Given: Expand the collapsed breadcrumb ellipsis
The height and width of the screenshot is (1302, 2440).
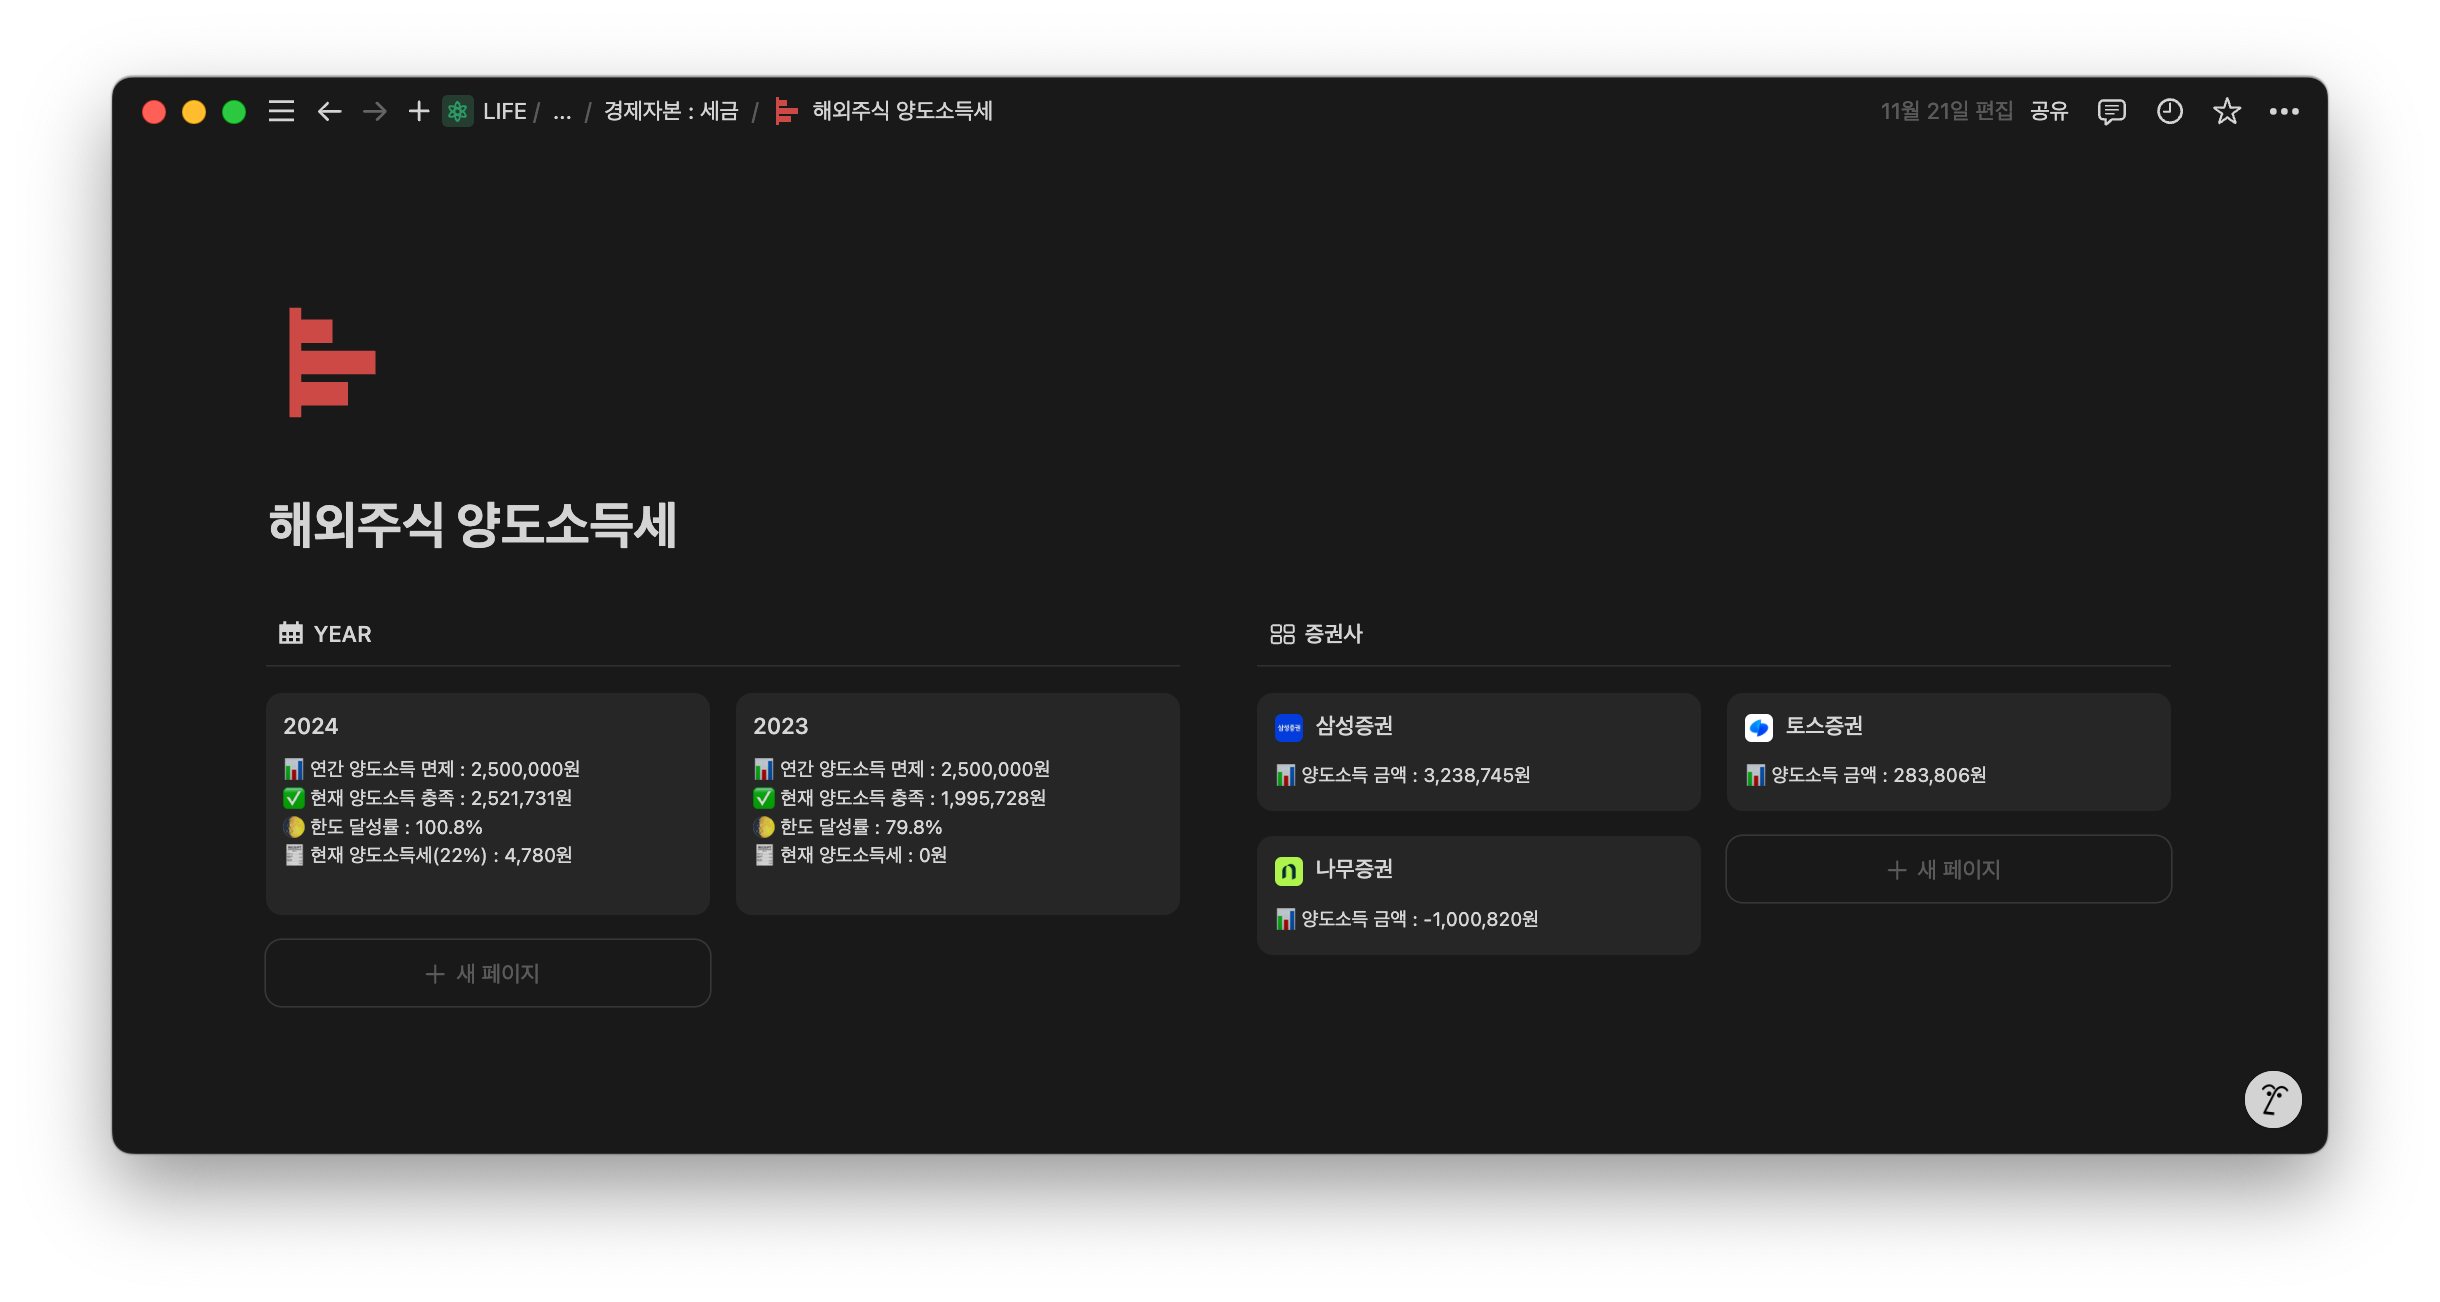Looking at the screenshot, I should point(562,112).
